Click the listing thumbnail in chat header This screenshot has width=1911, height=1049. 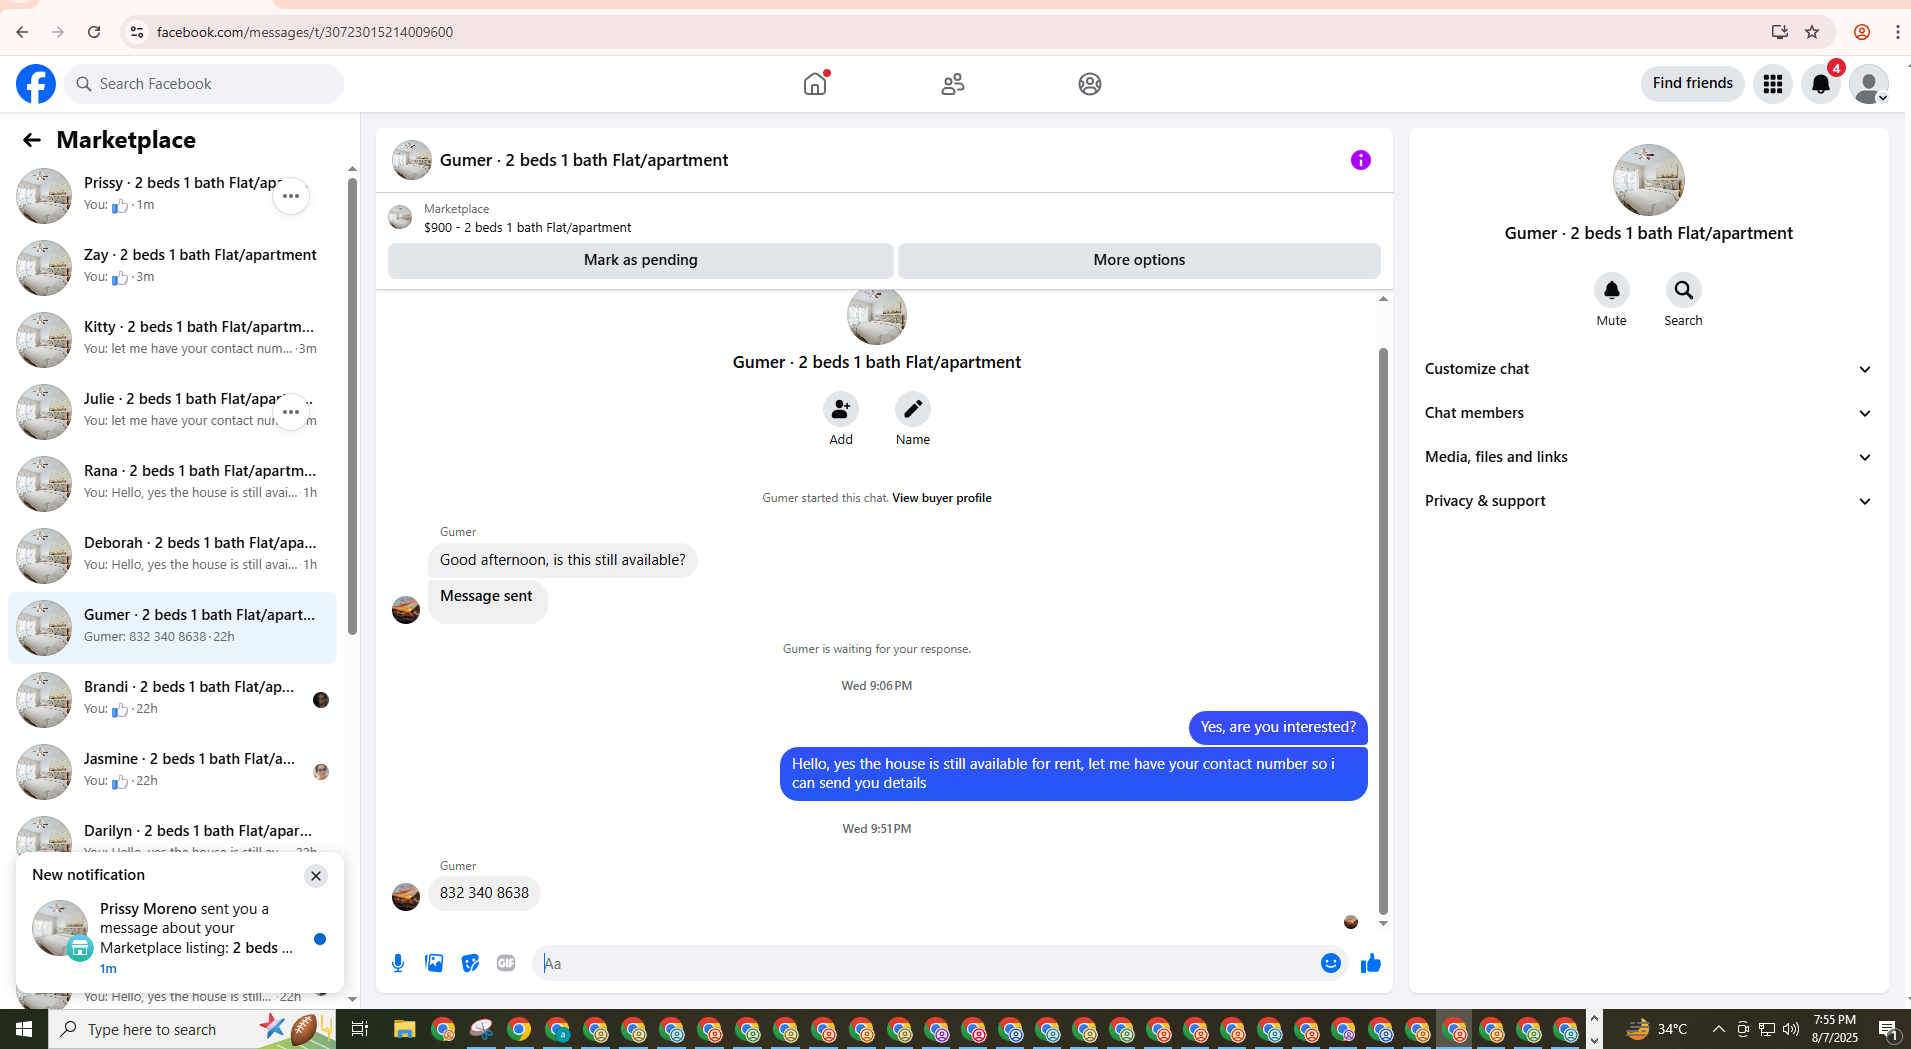pos(412,160)
